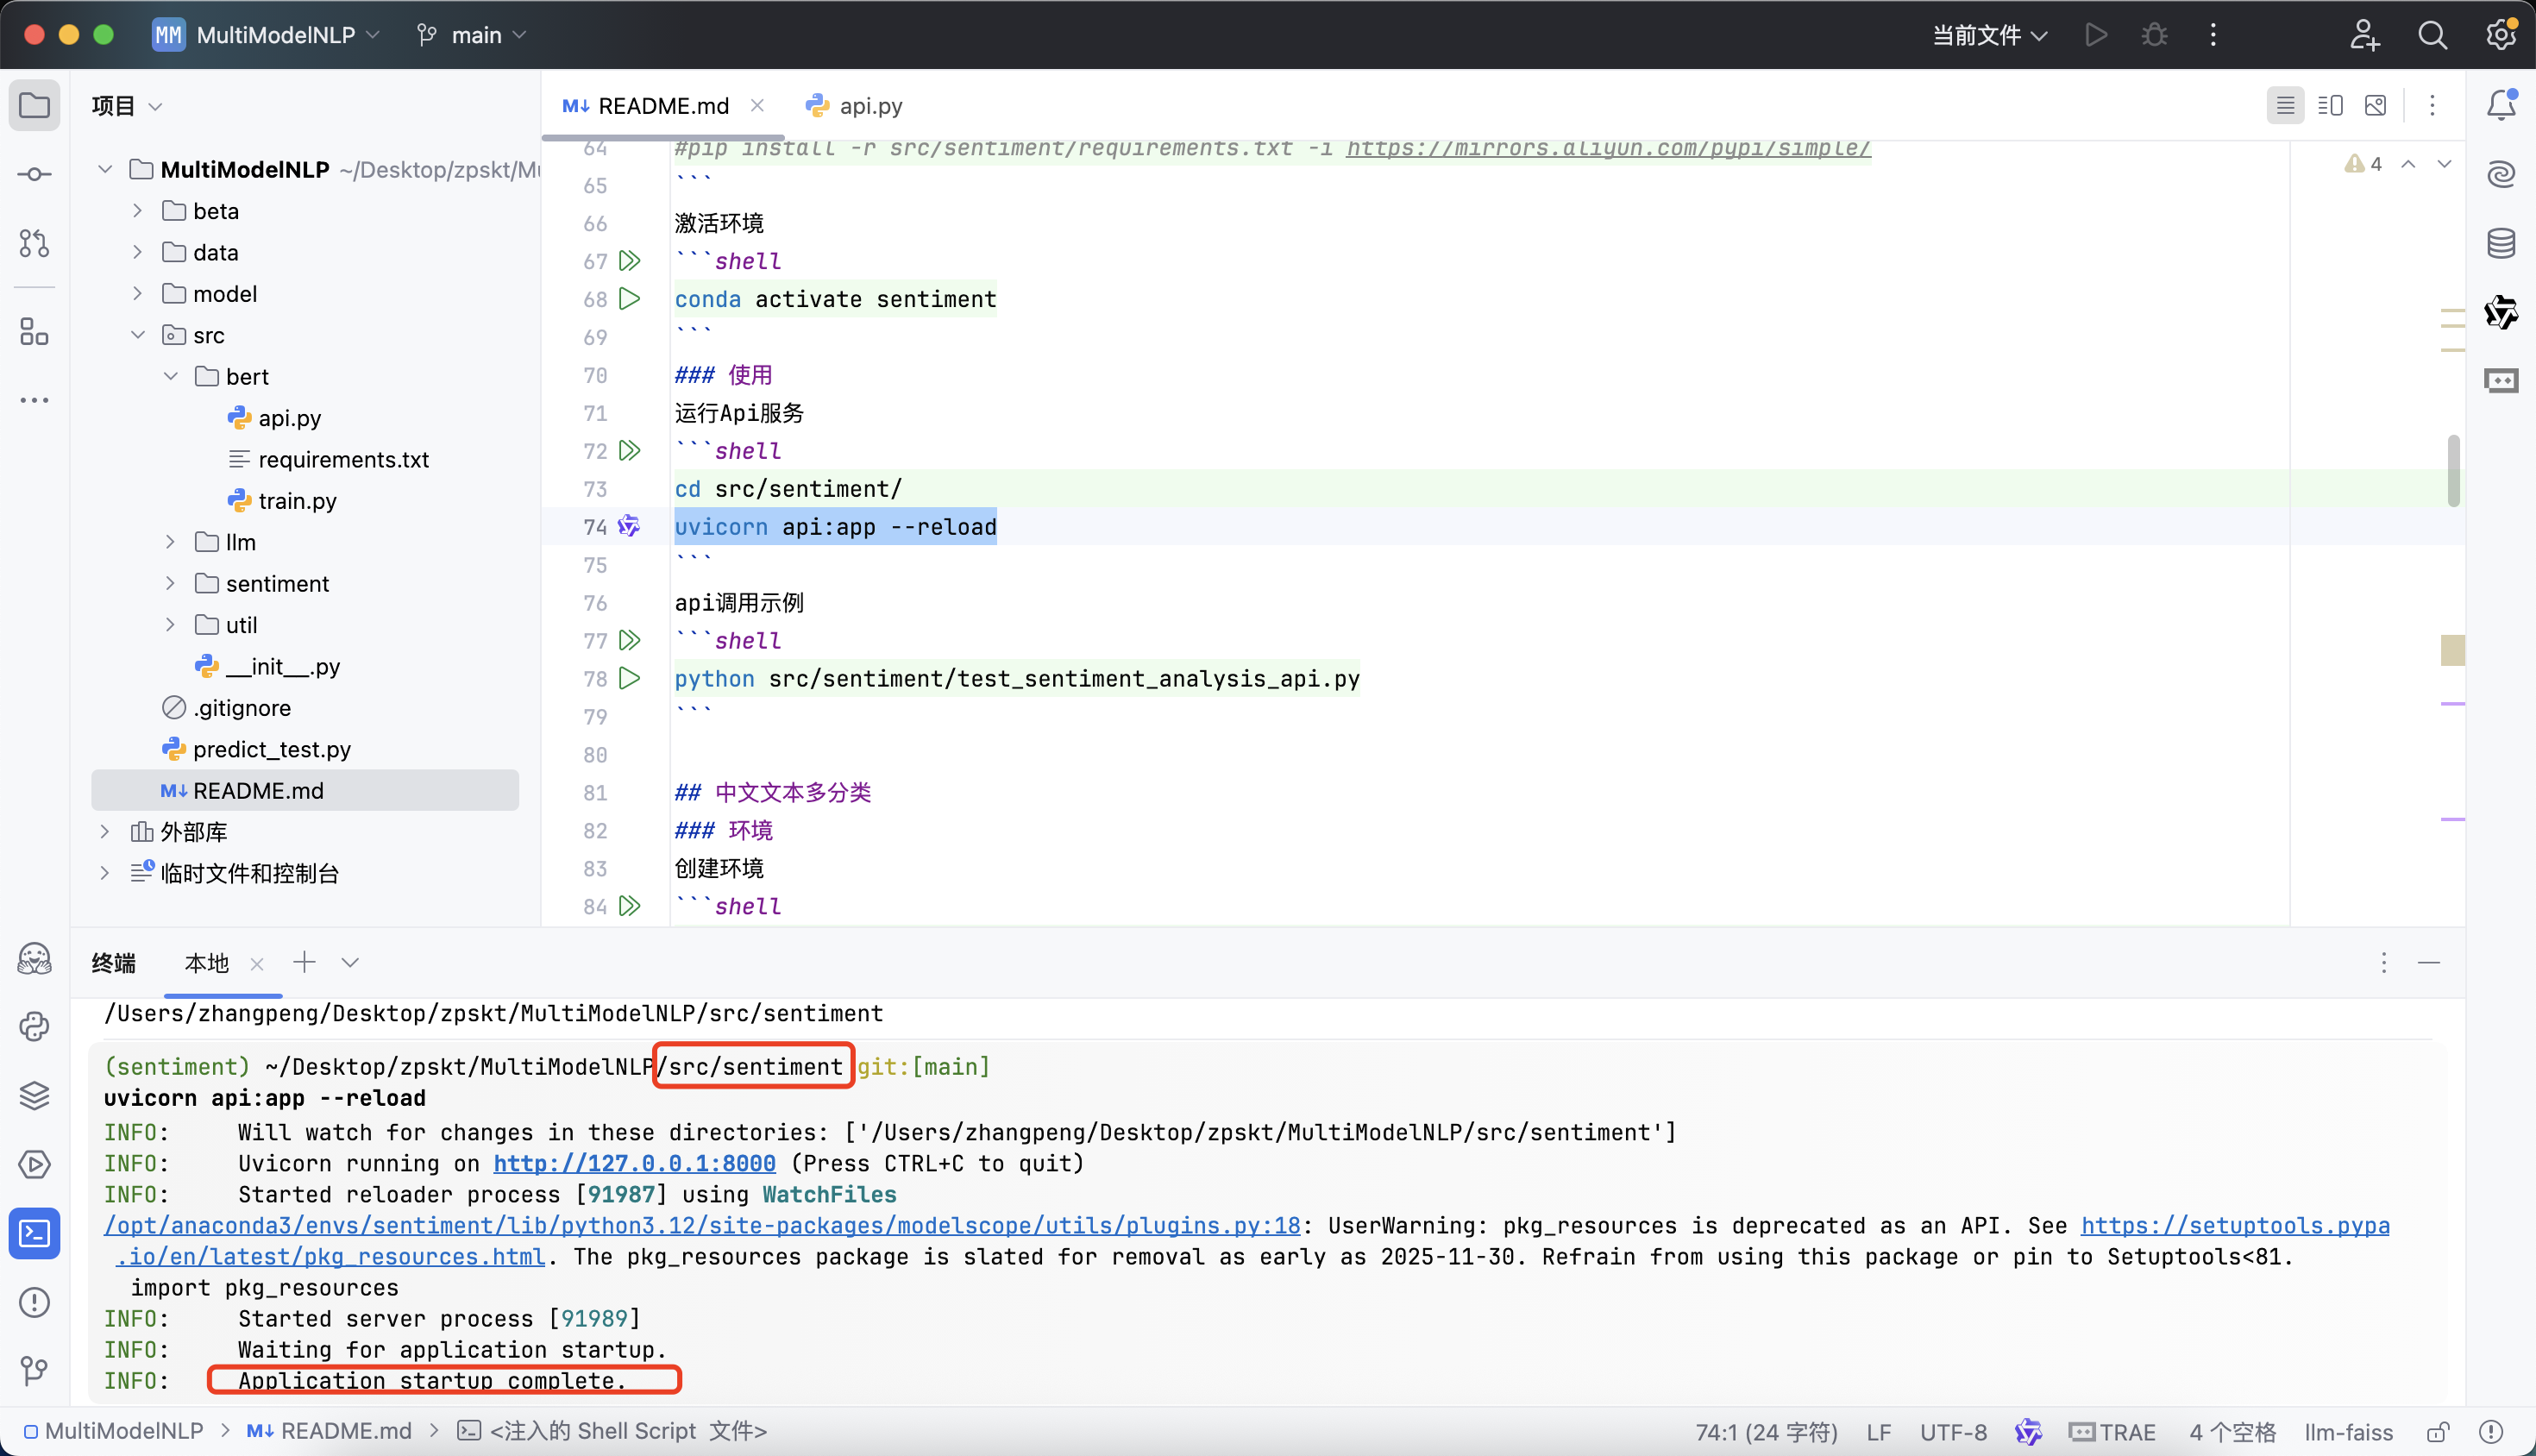
Task: Close the README.md tab
Action: pos(758,105)
